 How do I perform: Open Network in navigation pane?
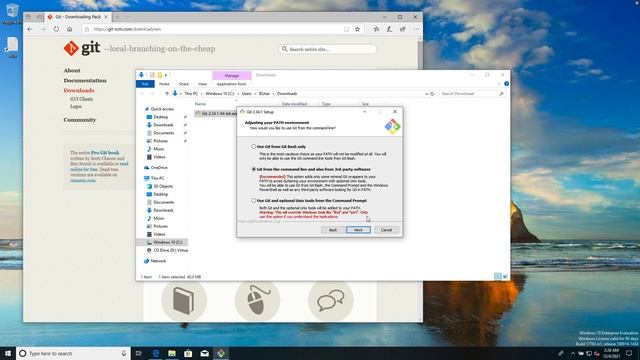(x=158, y=261)
